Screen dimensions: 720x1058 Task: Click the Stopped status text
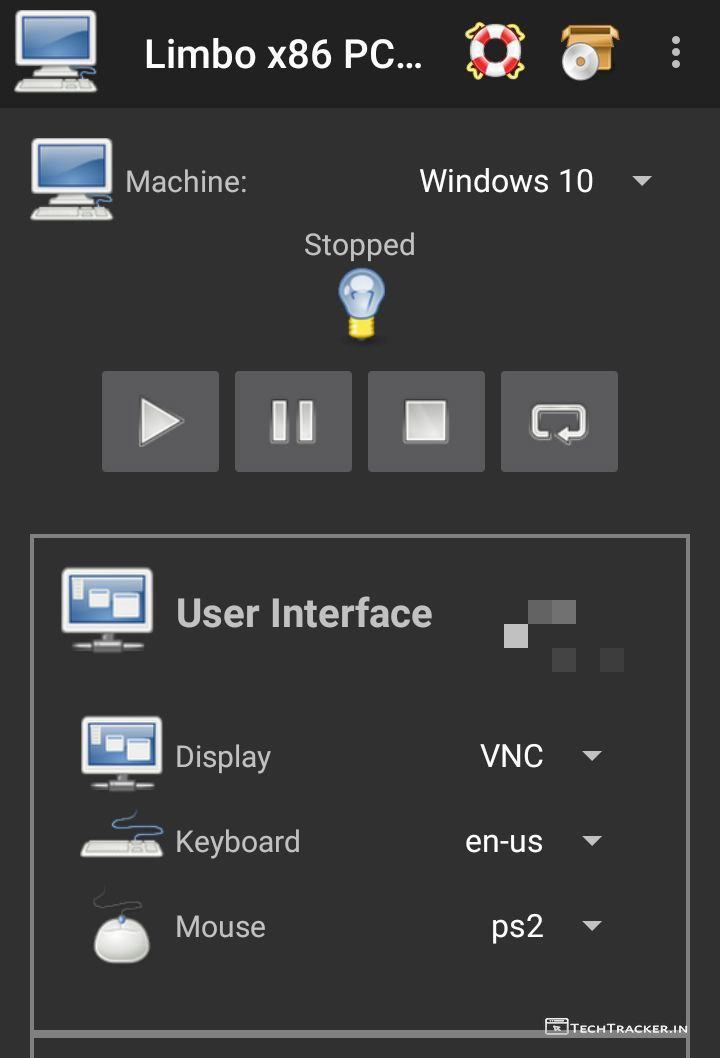tap(359, 245)
